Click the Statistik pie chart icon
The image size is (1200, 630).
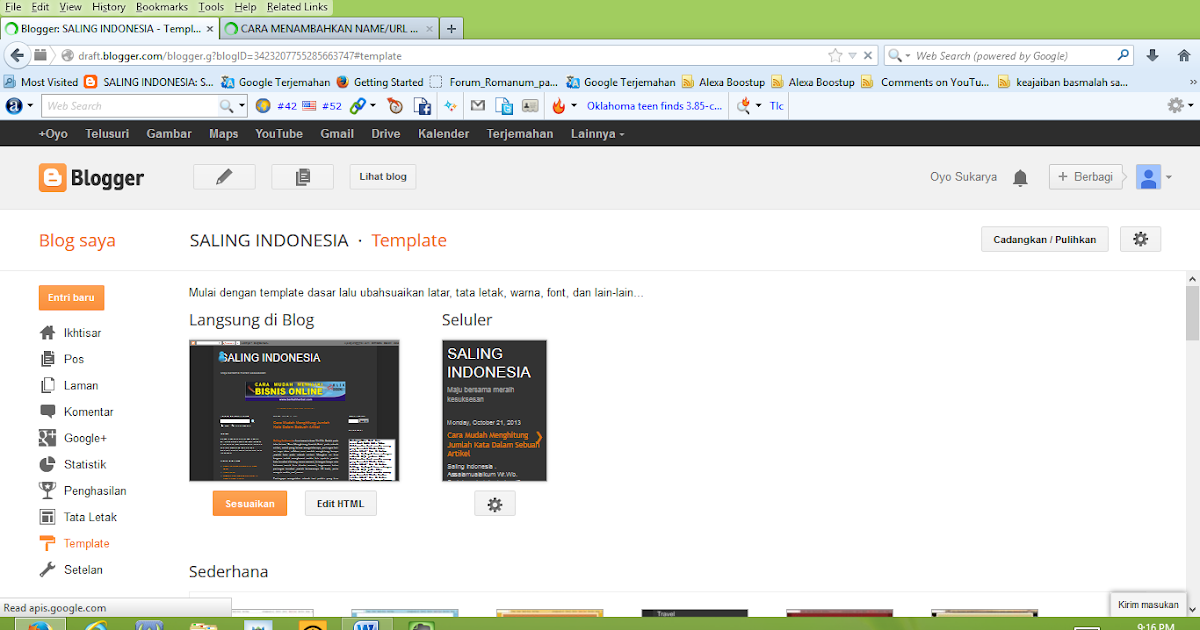[x=47, y=464]
